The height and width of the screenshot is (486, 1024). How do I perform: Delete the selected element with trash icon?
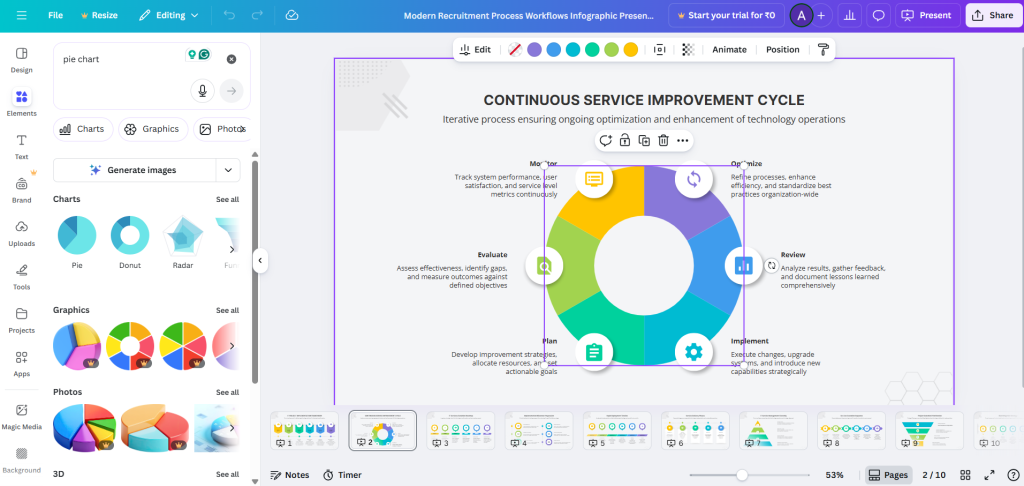point(663,141)
